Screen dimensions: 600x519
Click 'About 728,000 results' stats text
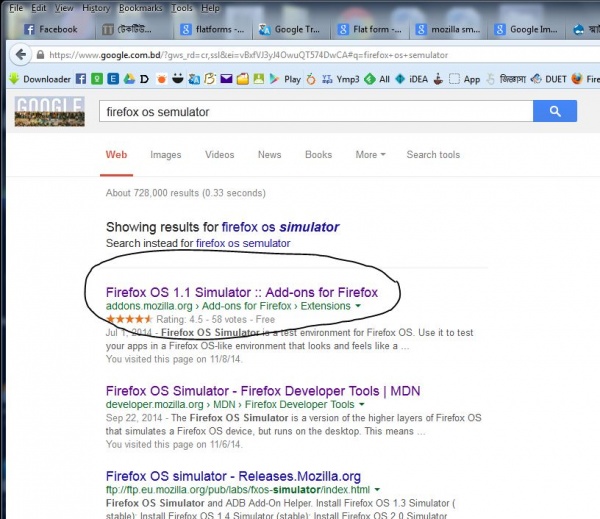[186, 193]
